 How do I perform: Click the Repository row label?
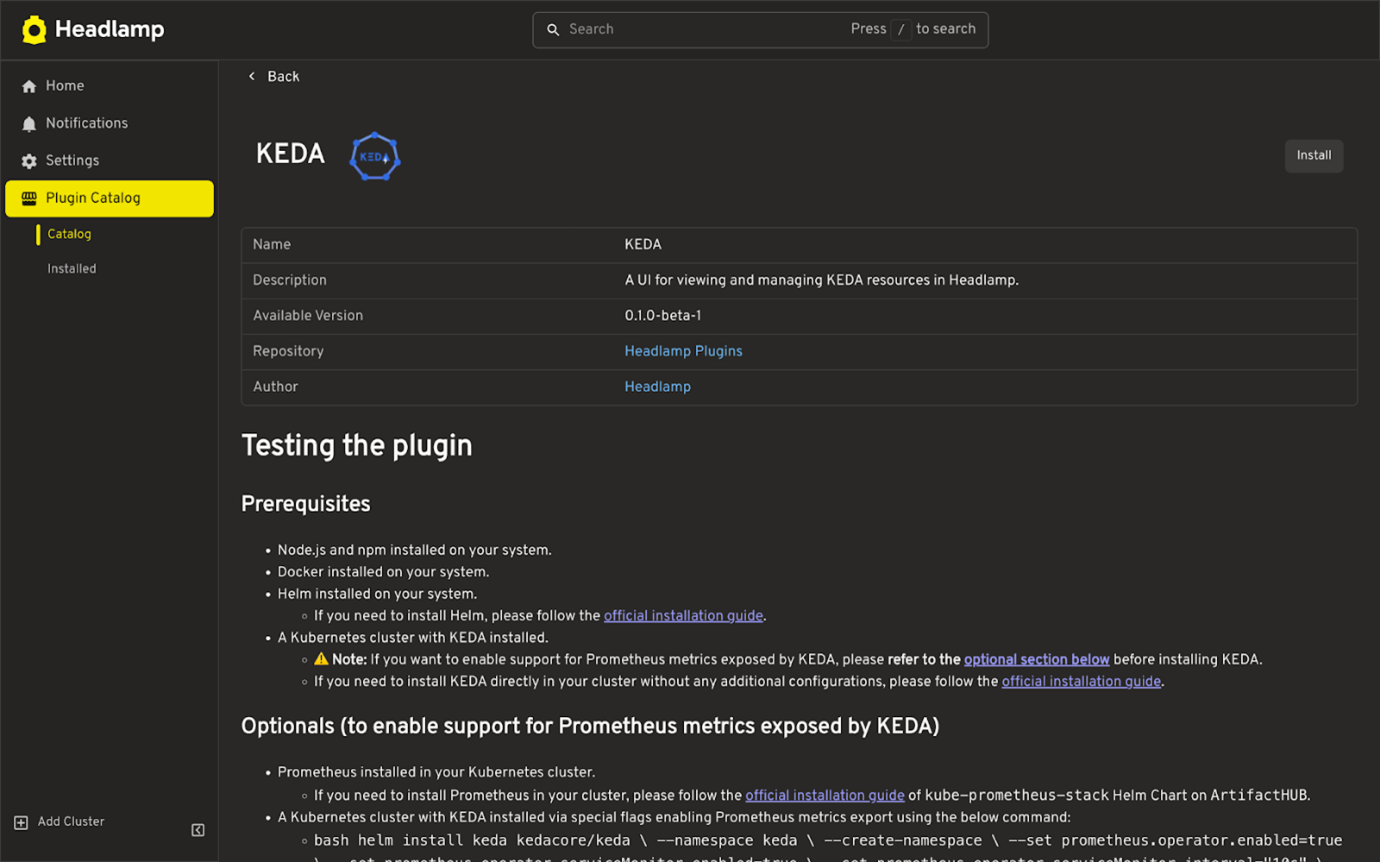(x=288, y=351)
